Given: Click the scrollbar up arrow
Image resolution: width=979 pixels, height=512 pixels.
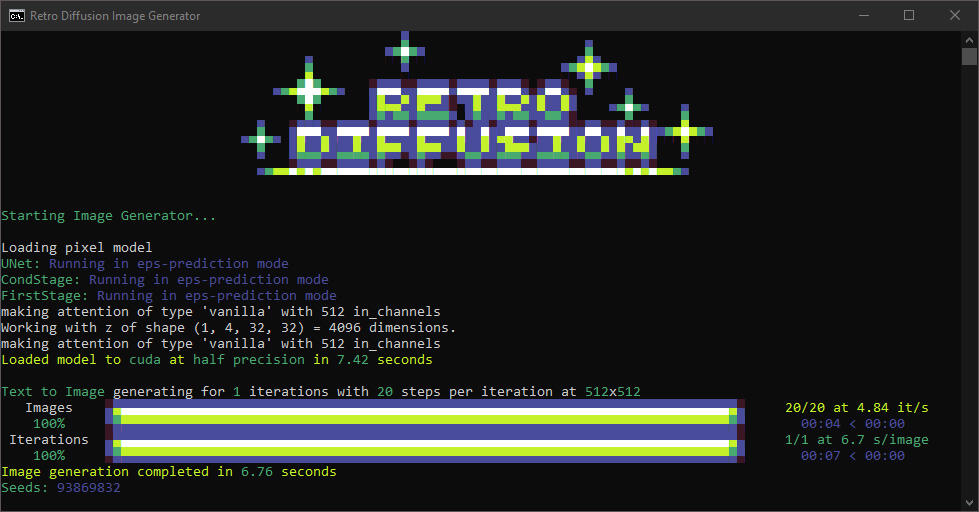Looking at the screenshot, I should click(x=969, y=39).
